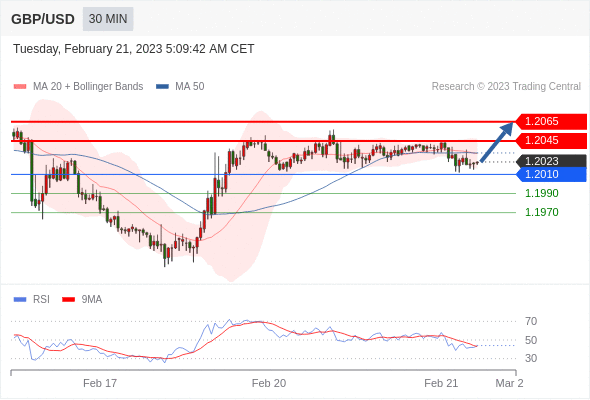
Task: Click the MA 20 + Bollinger Bands legend label
Action: [x=88, y=87]
